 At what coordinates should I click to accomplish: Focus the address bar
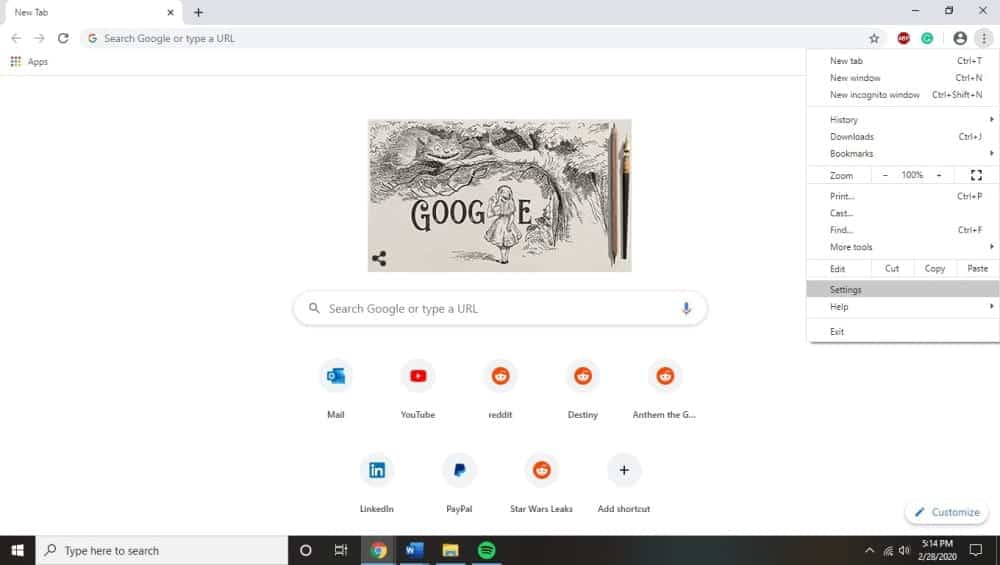485,38
